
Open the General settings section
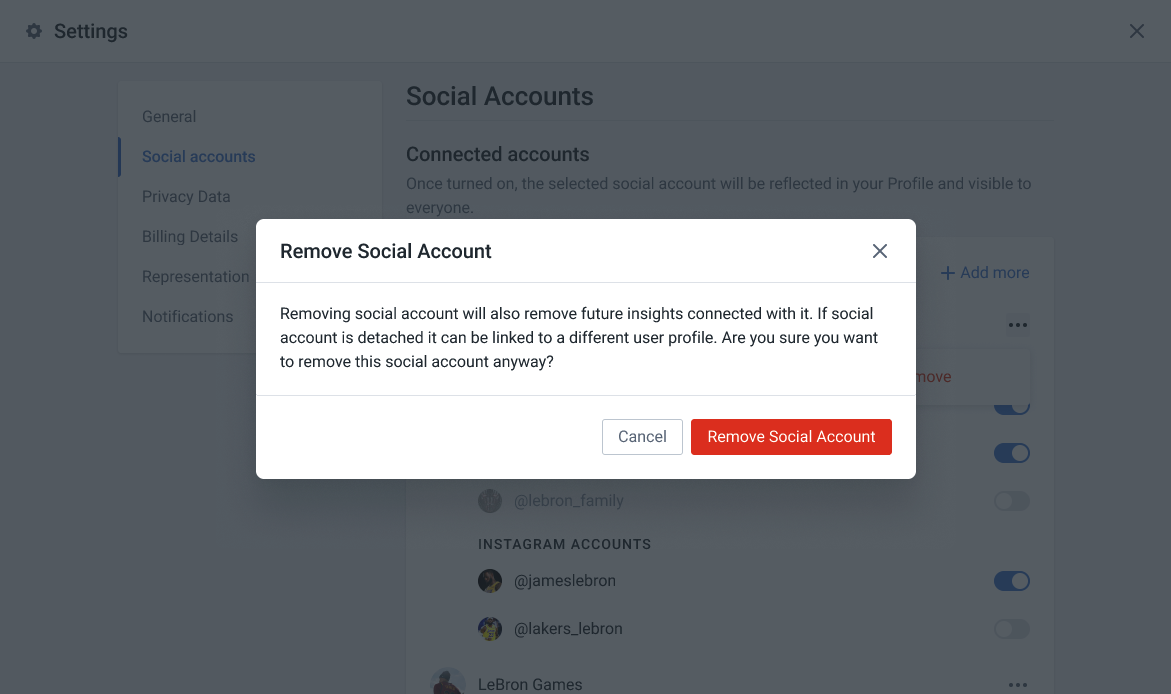coord(169,116)
